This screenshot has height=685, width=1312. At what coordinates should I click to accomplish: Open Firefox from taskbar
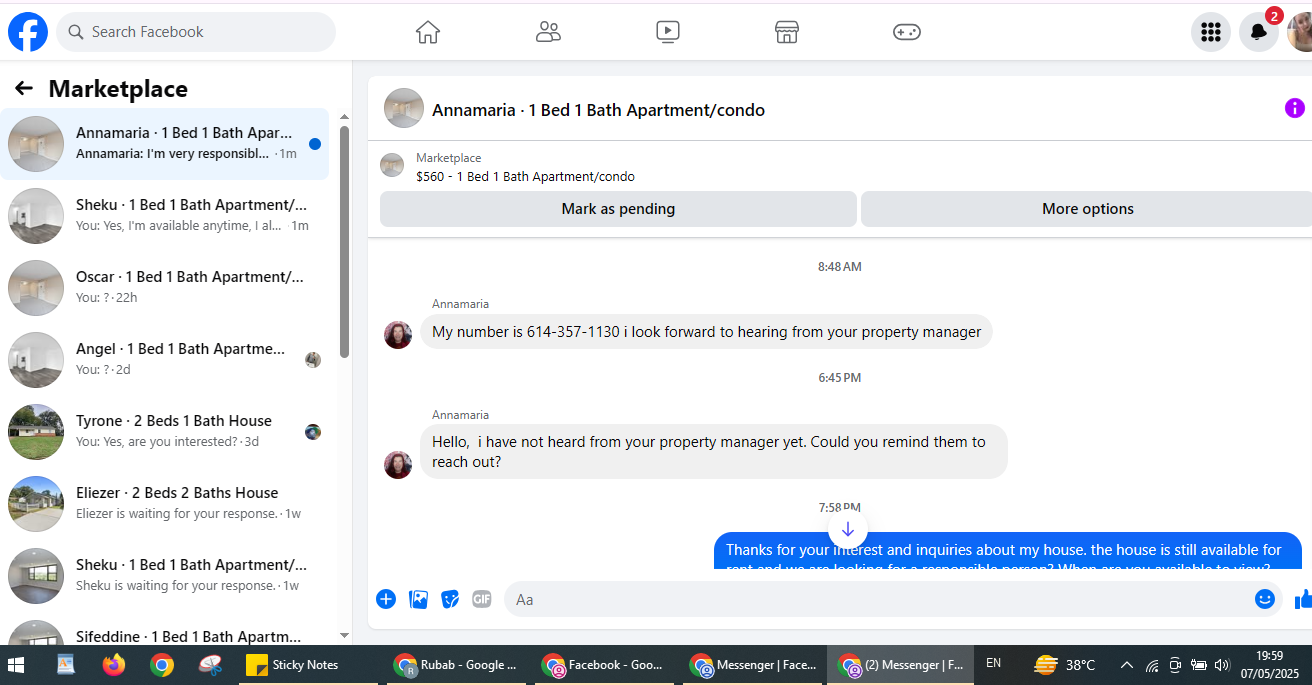click(x=114, y=665)
